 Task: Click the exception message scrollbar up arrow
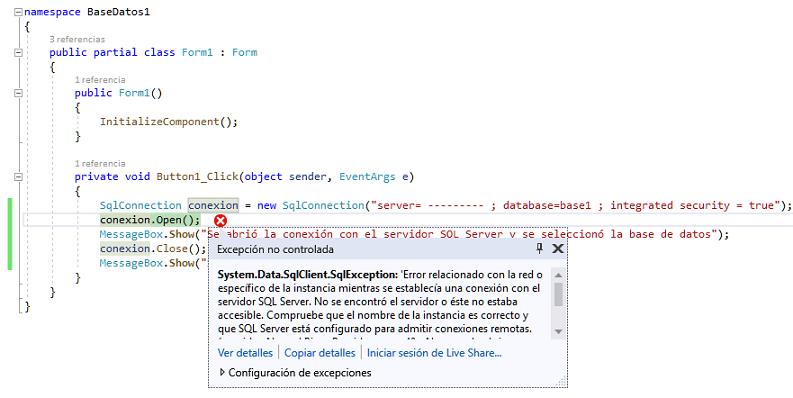click(558, 276)
